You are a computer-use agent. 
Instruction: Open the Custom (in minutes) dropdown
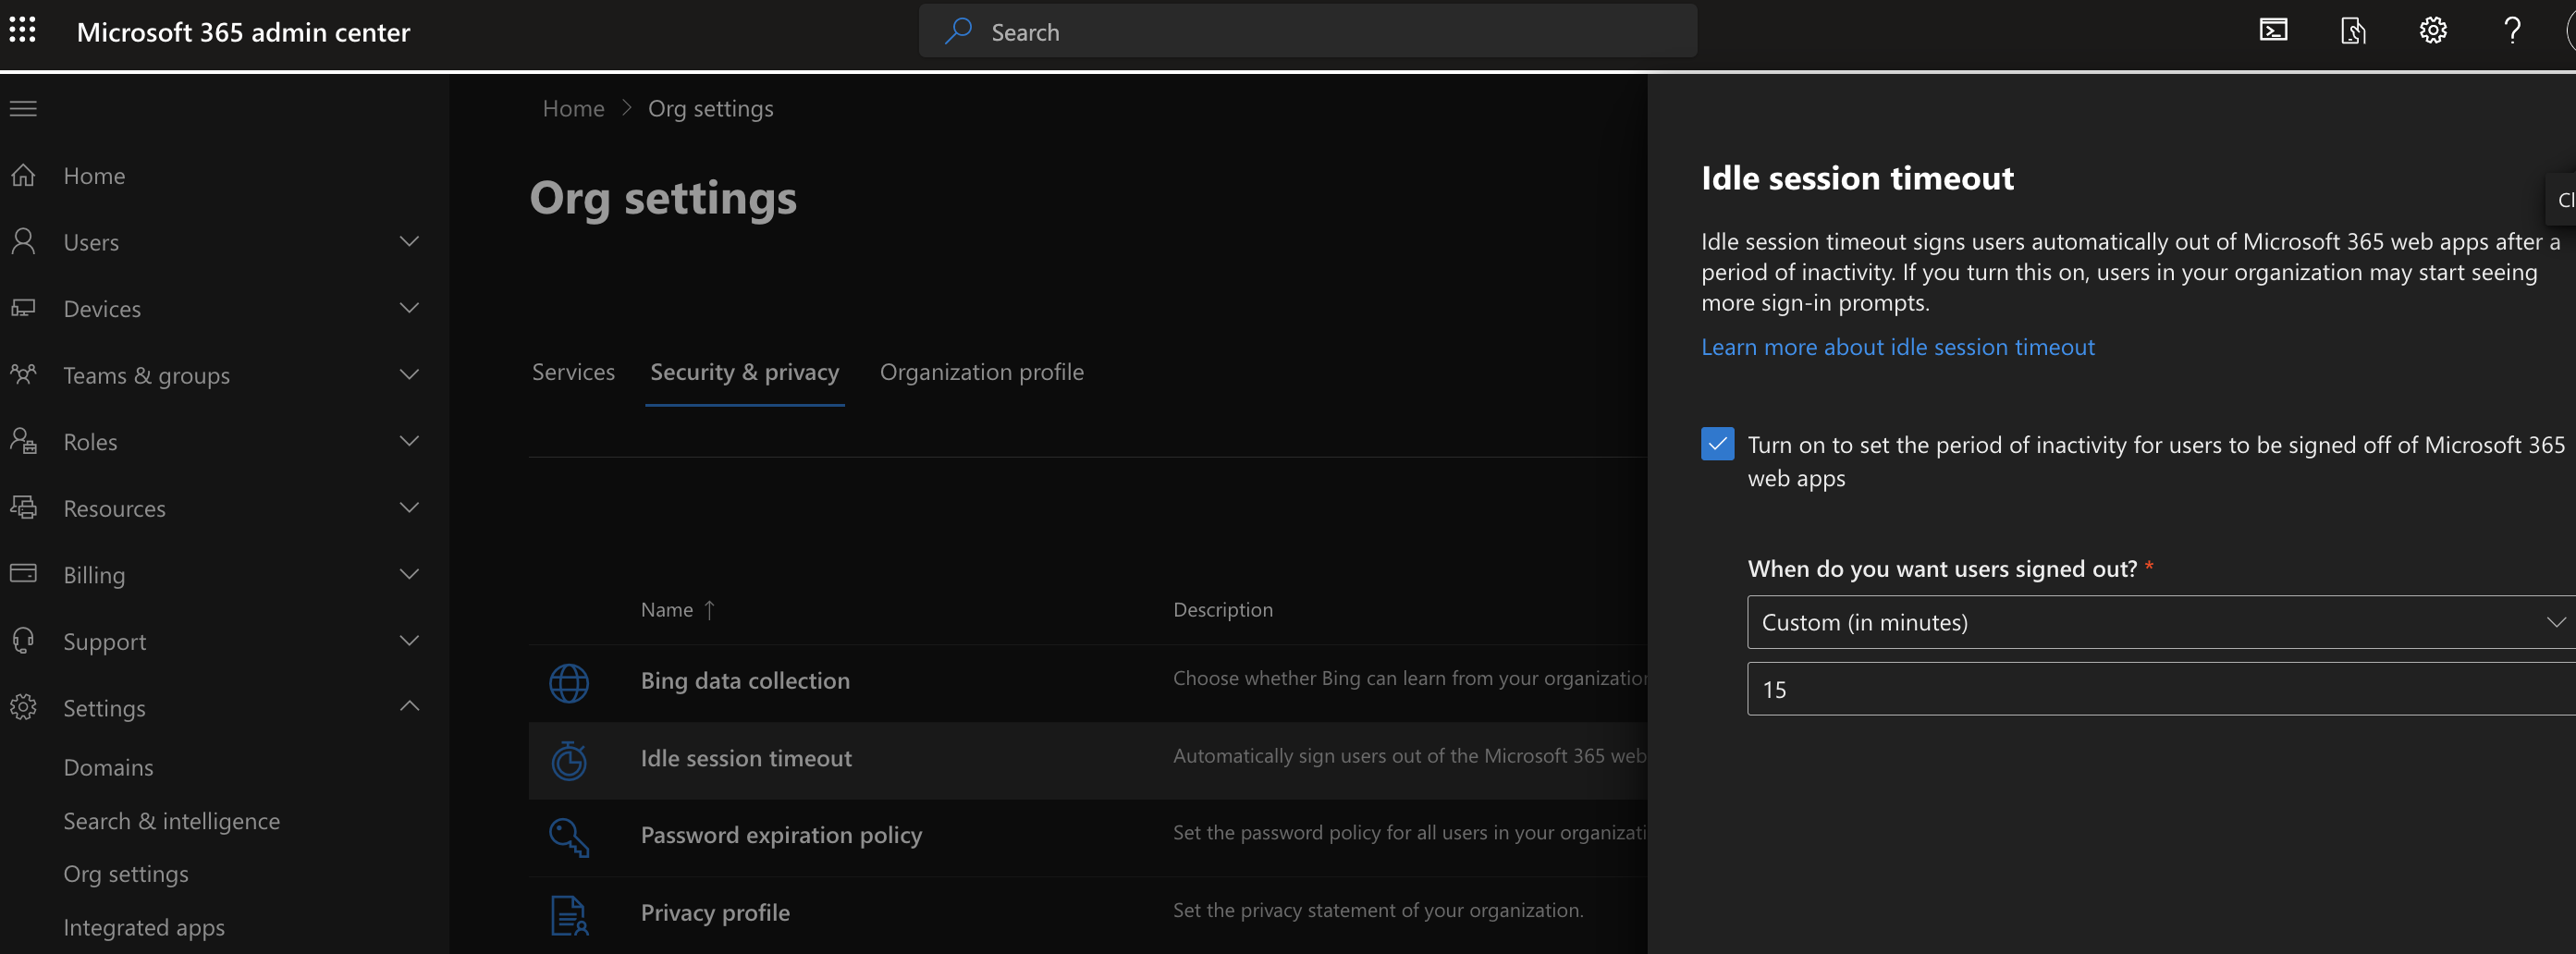point(2160,622)
